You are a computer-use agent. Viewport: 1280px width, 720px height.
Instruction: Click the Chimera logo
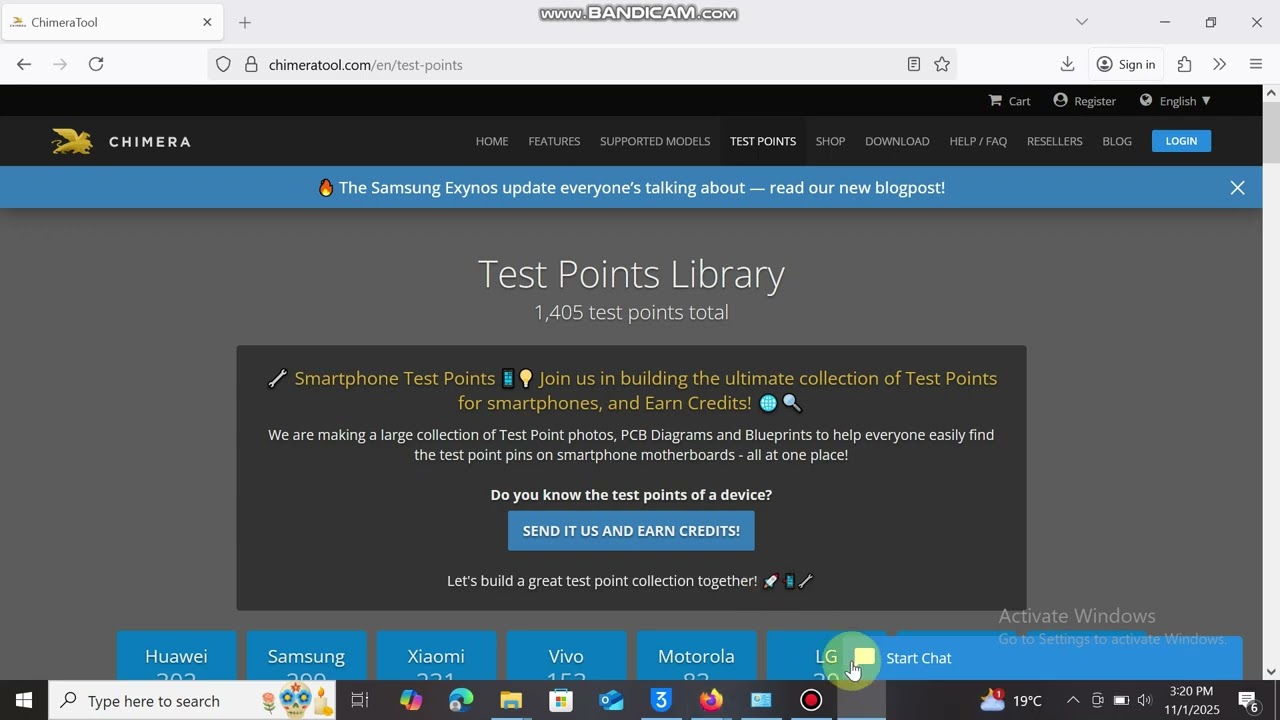[x=121, y=141]
